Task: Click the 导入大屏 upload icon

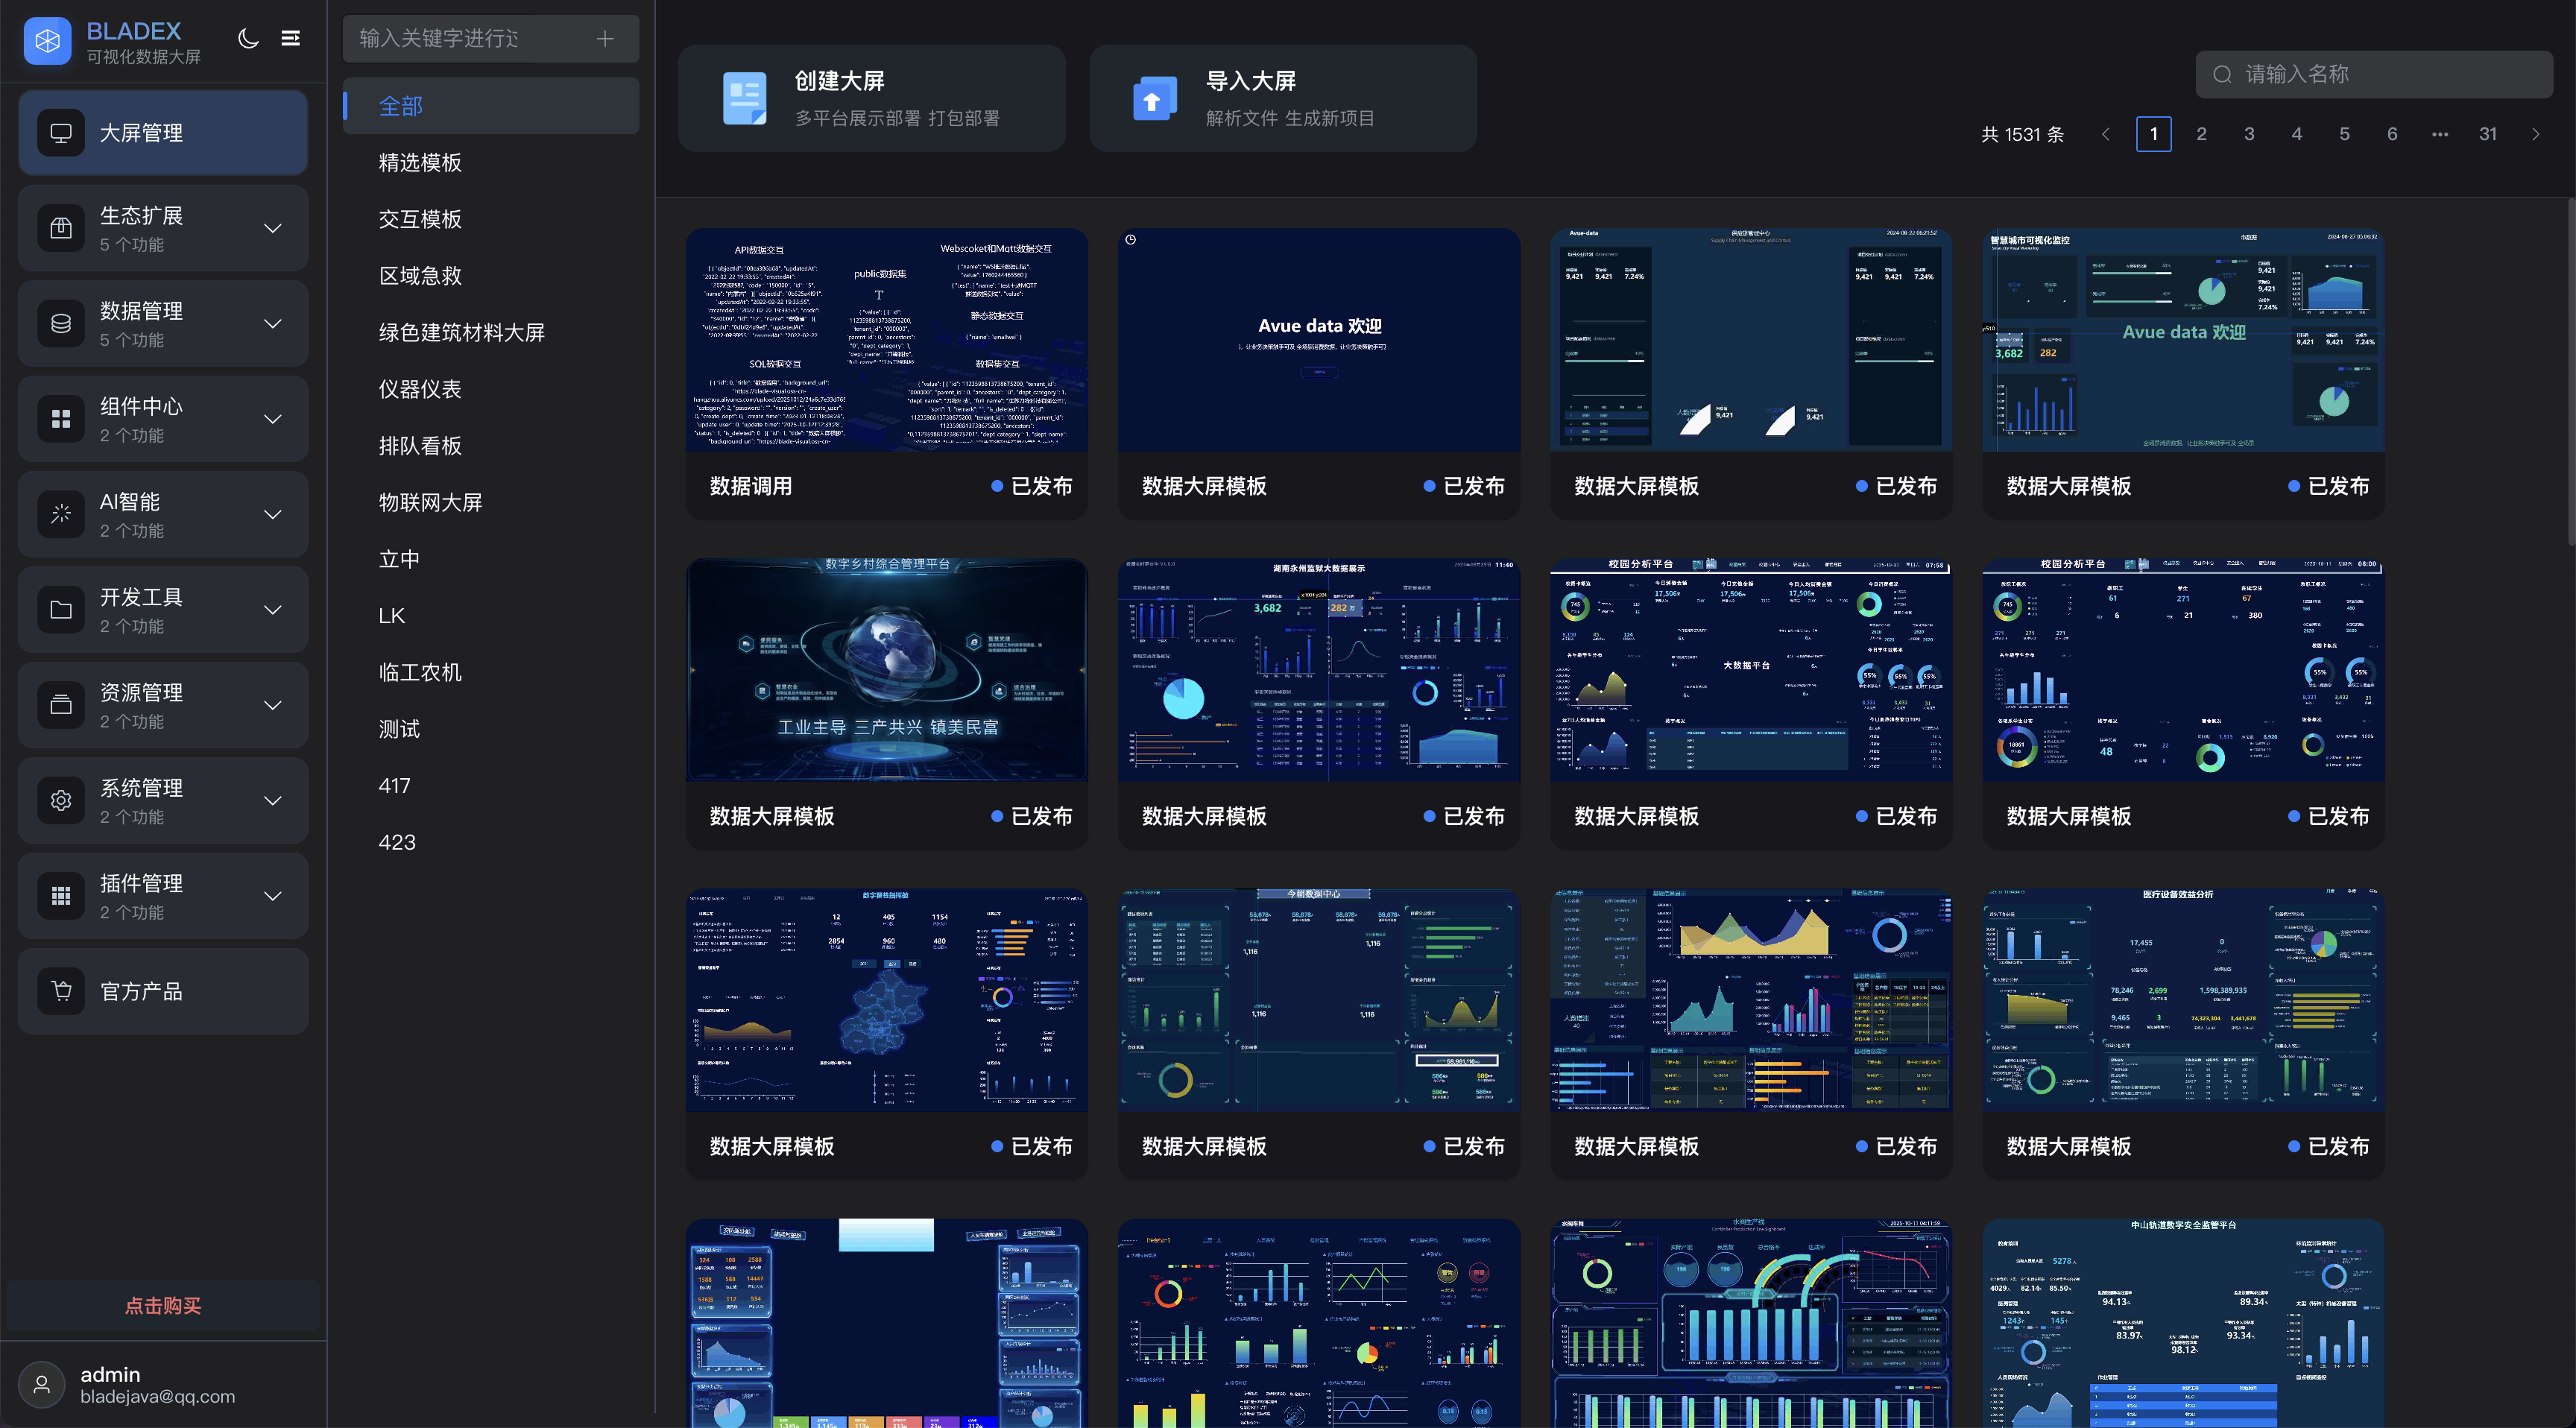Action: (x=1155, y=98)
